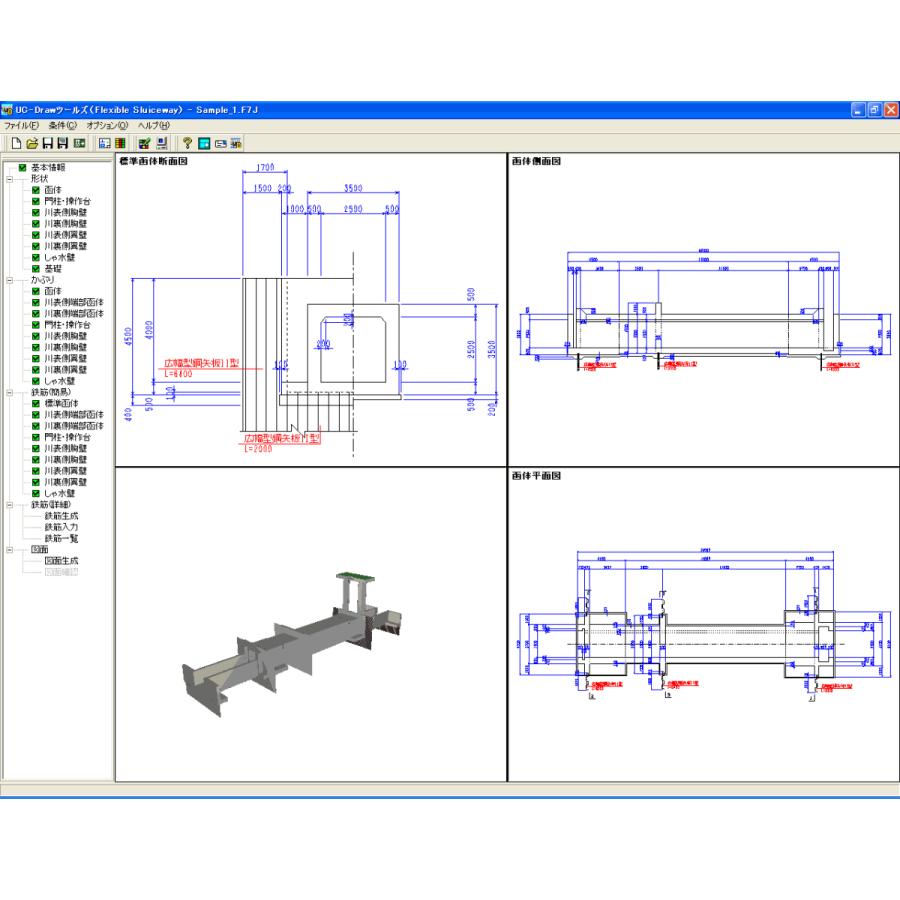Image resolution: width=900 pixels, height=900 pixels.
Task: Toggle 標準函体 checkbox under 鉄筋(簡易)
Action: 36,403
